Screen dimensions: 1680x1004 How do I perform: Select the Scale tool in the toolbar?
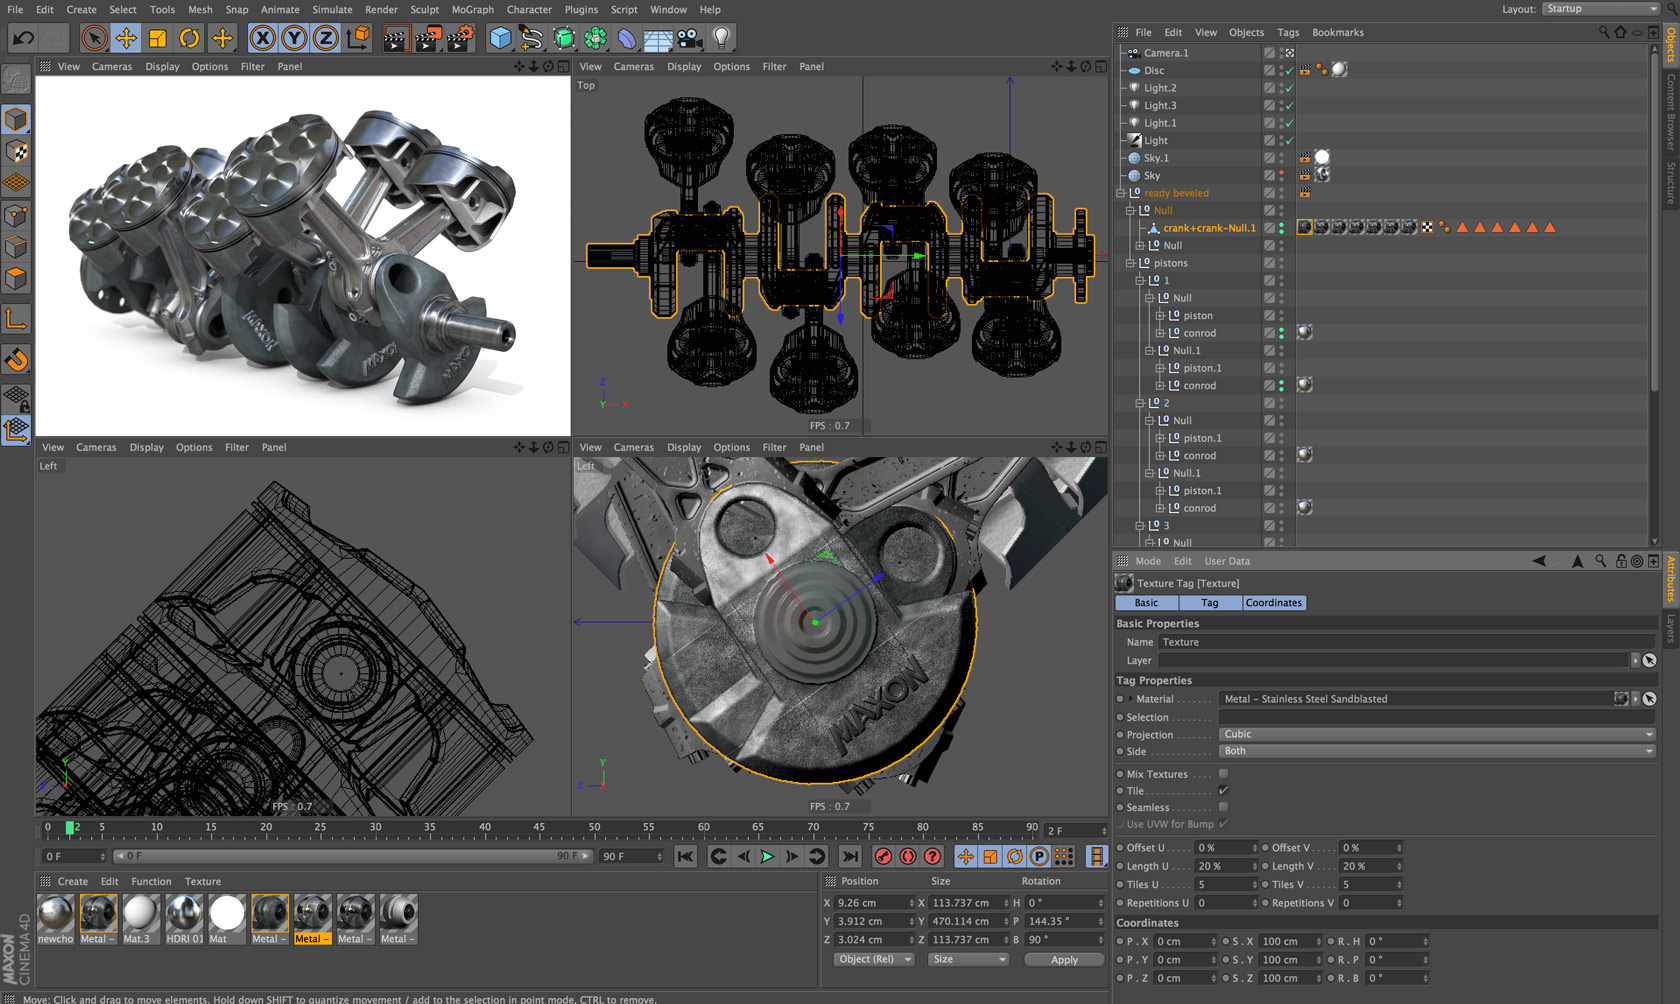(x=156, y=37)
